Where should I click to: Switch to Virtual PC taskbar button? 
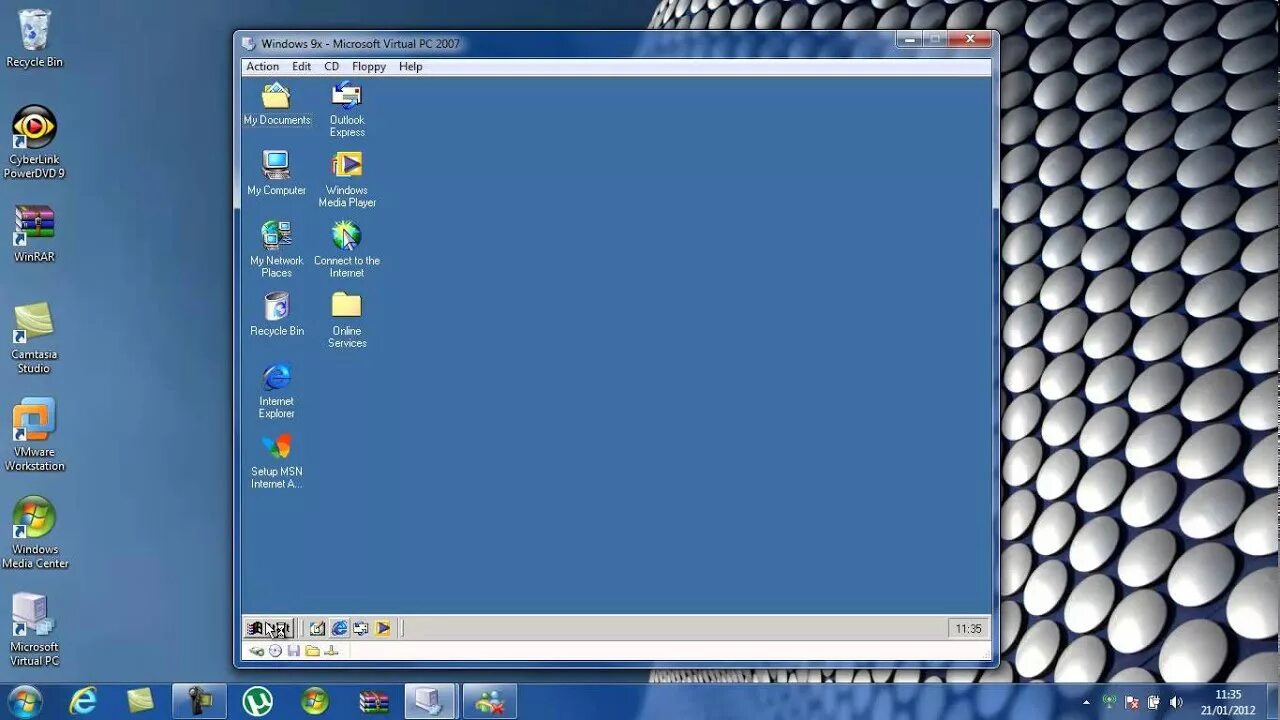[x=431, y=701]
